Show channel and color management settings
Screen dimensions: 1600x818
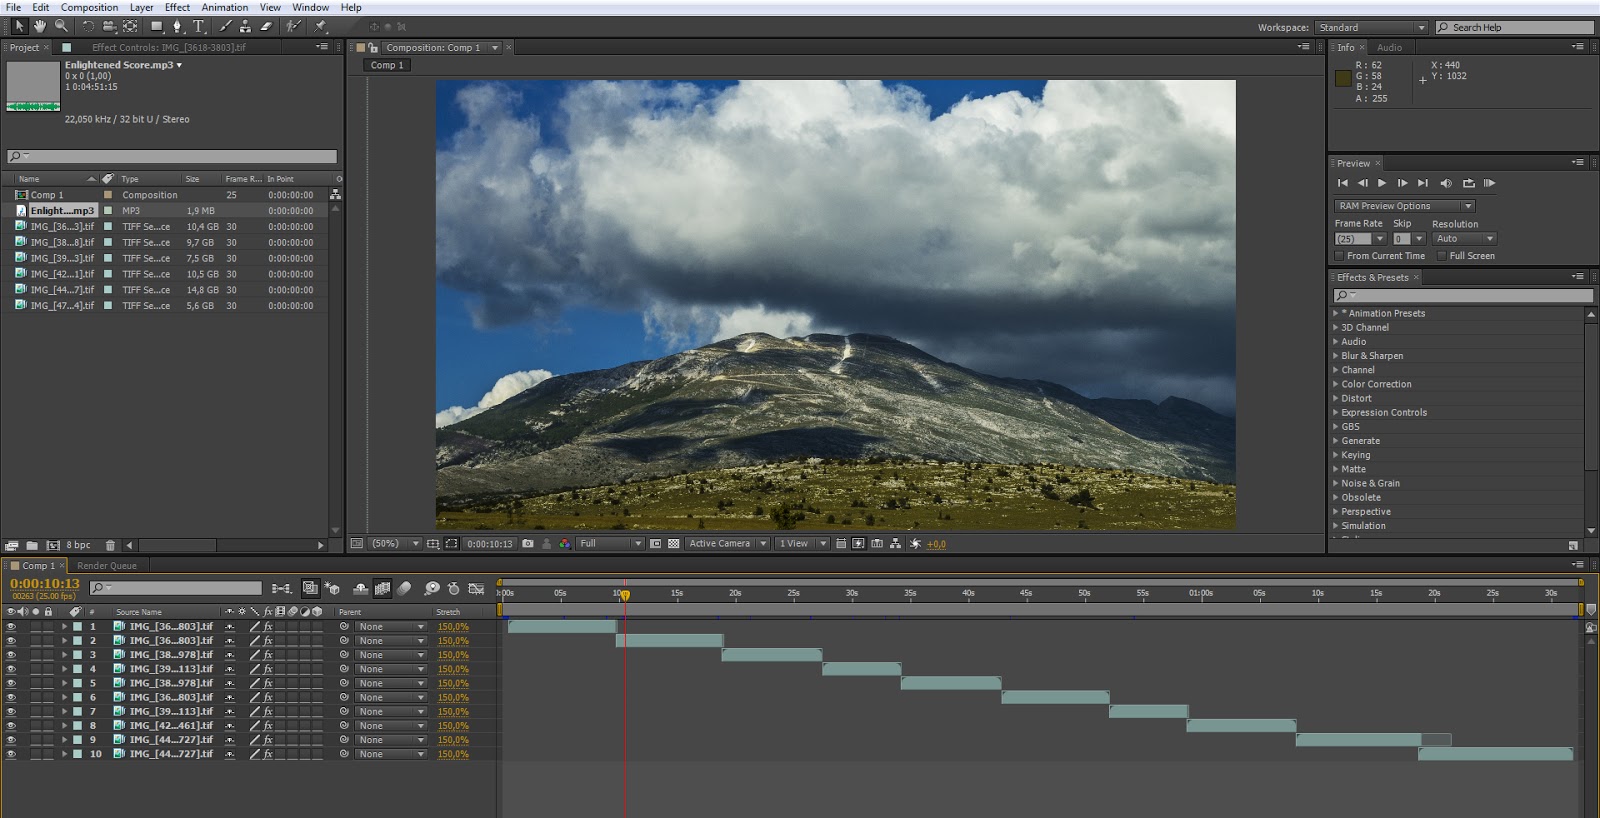pyautogui.click(x=565, y=544)
